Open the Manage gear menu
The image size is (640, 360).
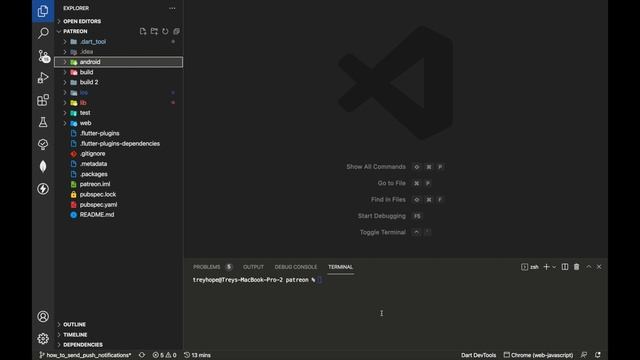43,338
